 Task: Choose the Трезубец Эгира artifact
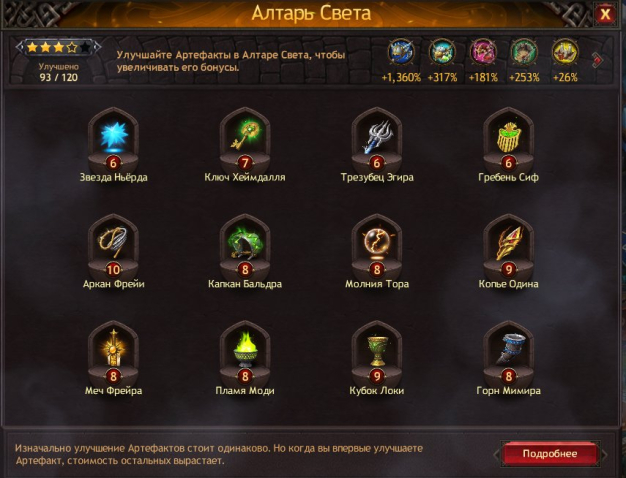pyautogui.click(x=377, y=140)
